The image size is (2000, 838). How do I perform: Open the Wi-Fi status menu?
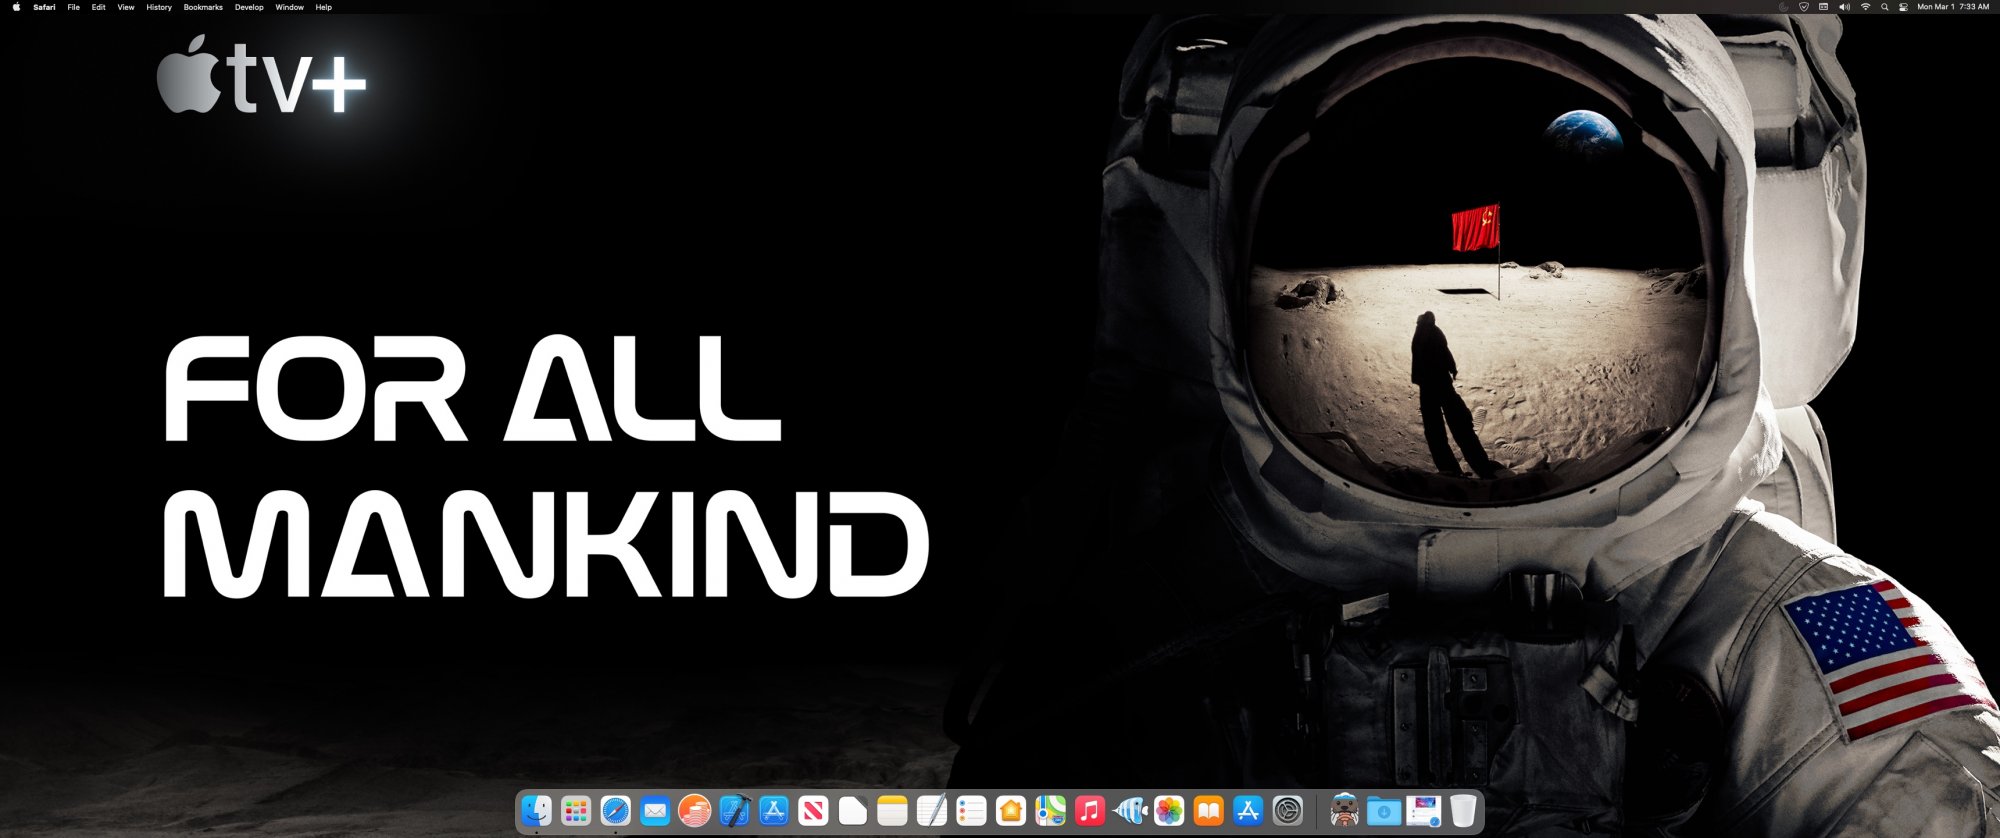click(x=1865, y=7)
